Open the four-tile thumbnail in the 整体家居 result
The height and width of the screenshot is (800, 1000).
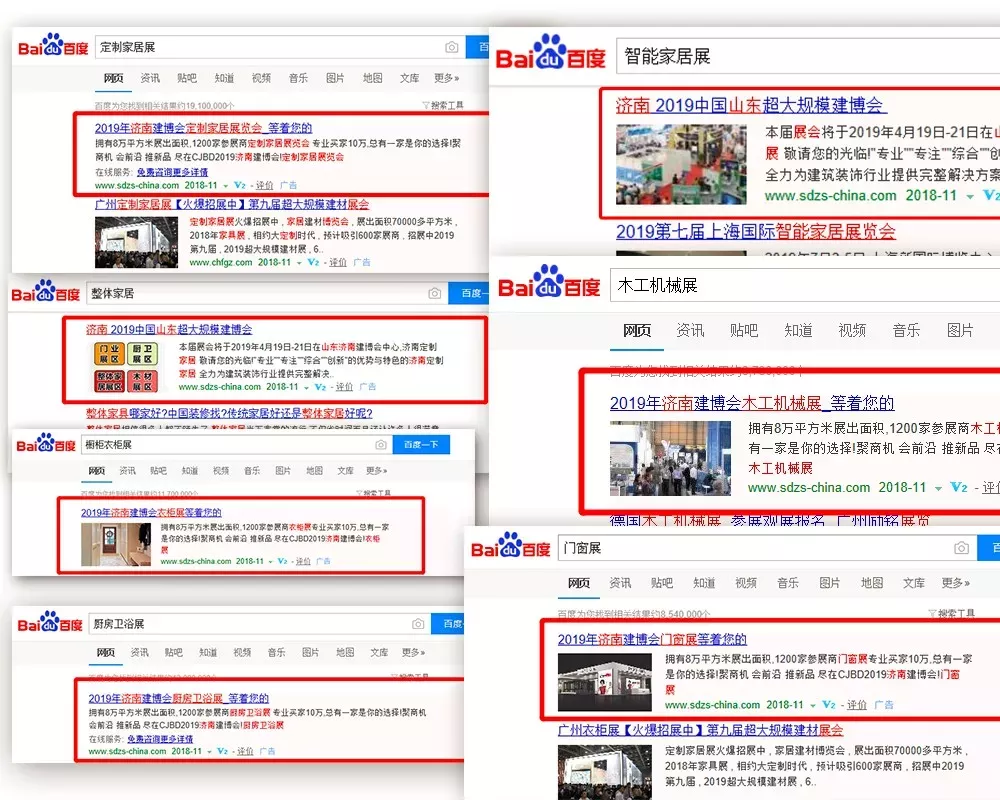[126, 366]
